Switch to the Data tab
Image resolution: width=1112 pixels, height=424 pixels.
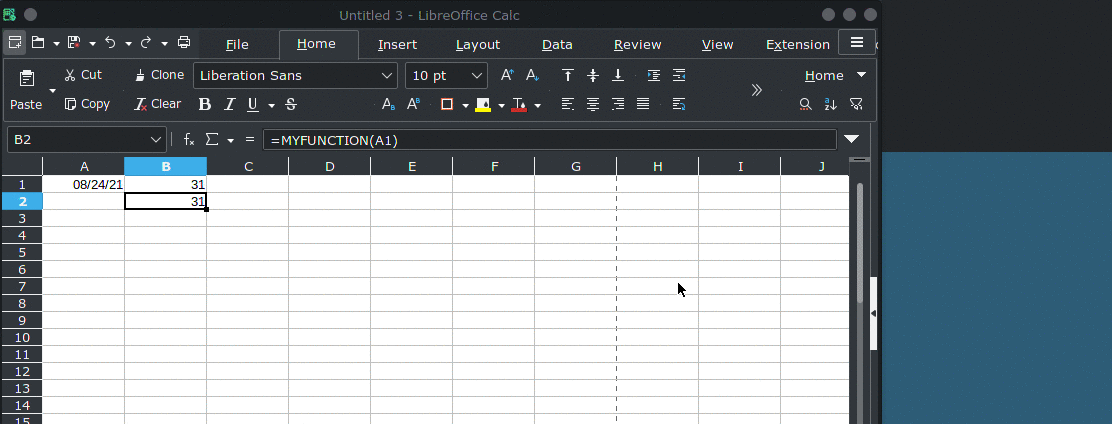click(557, 45)
